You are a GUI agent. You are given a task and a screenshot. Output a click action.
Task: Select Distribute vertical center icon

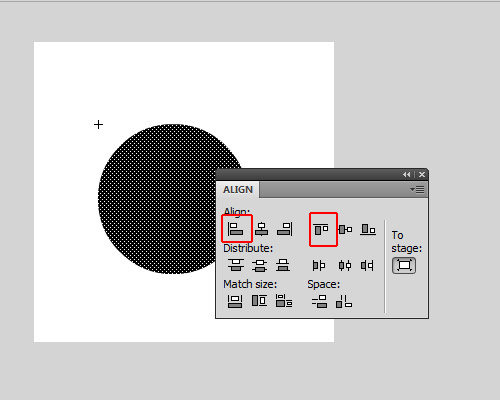pos(260,265)
